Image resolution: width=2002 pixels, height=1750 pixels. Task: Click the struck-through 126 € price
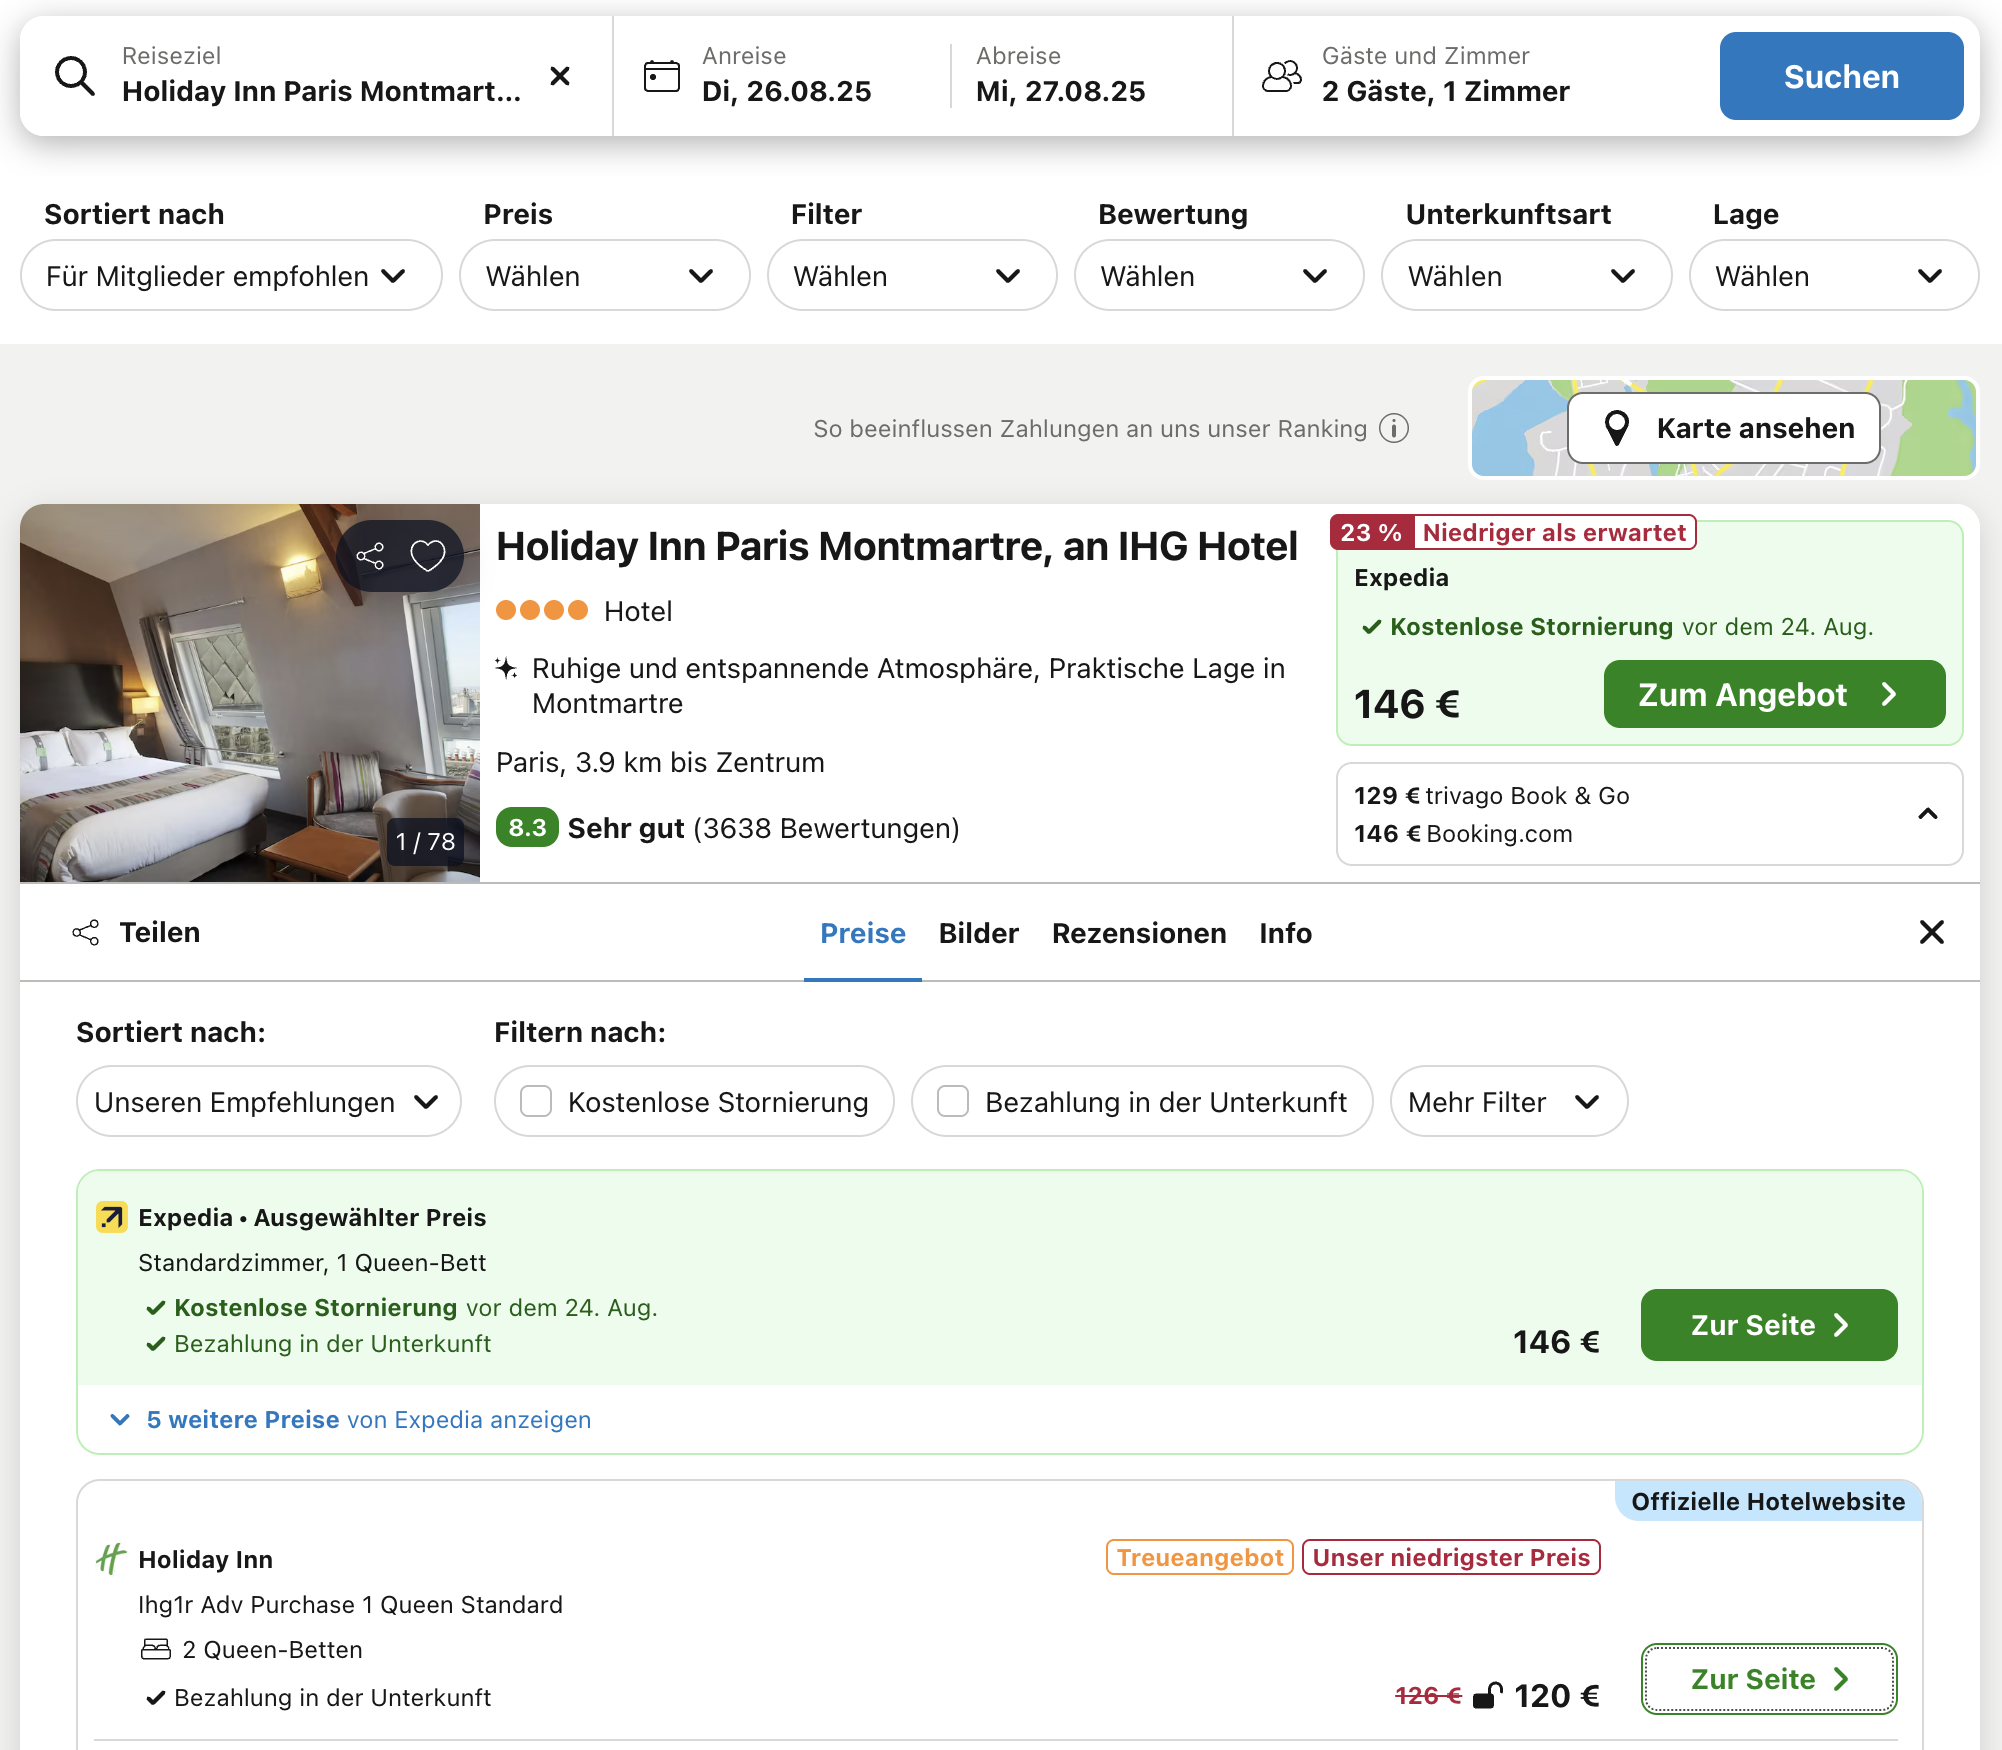tap(1428, 1696)
